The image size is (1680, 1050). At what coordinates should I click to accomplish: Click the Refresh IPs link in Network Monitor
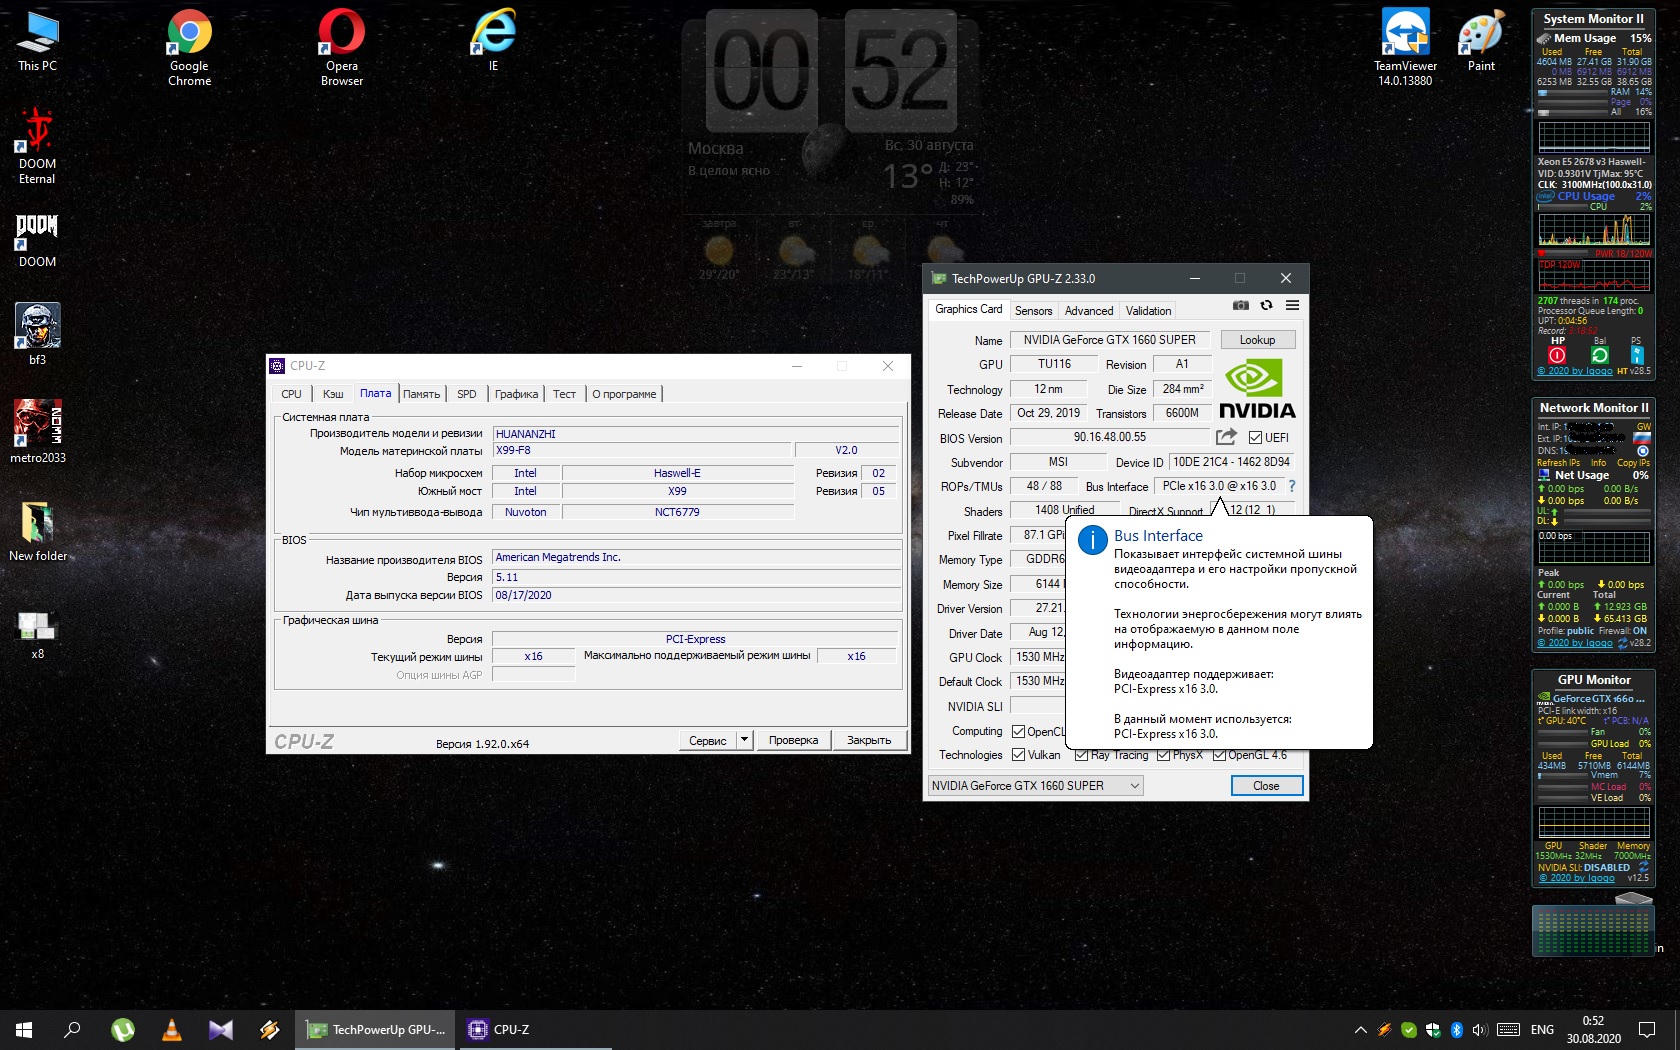click(1558, 463)
